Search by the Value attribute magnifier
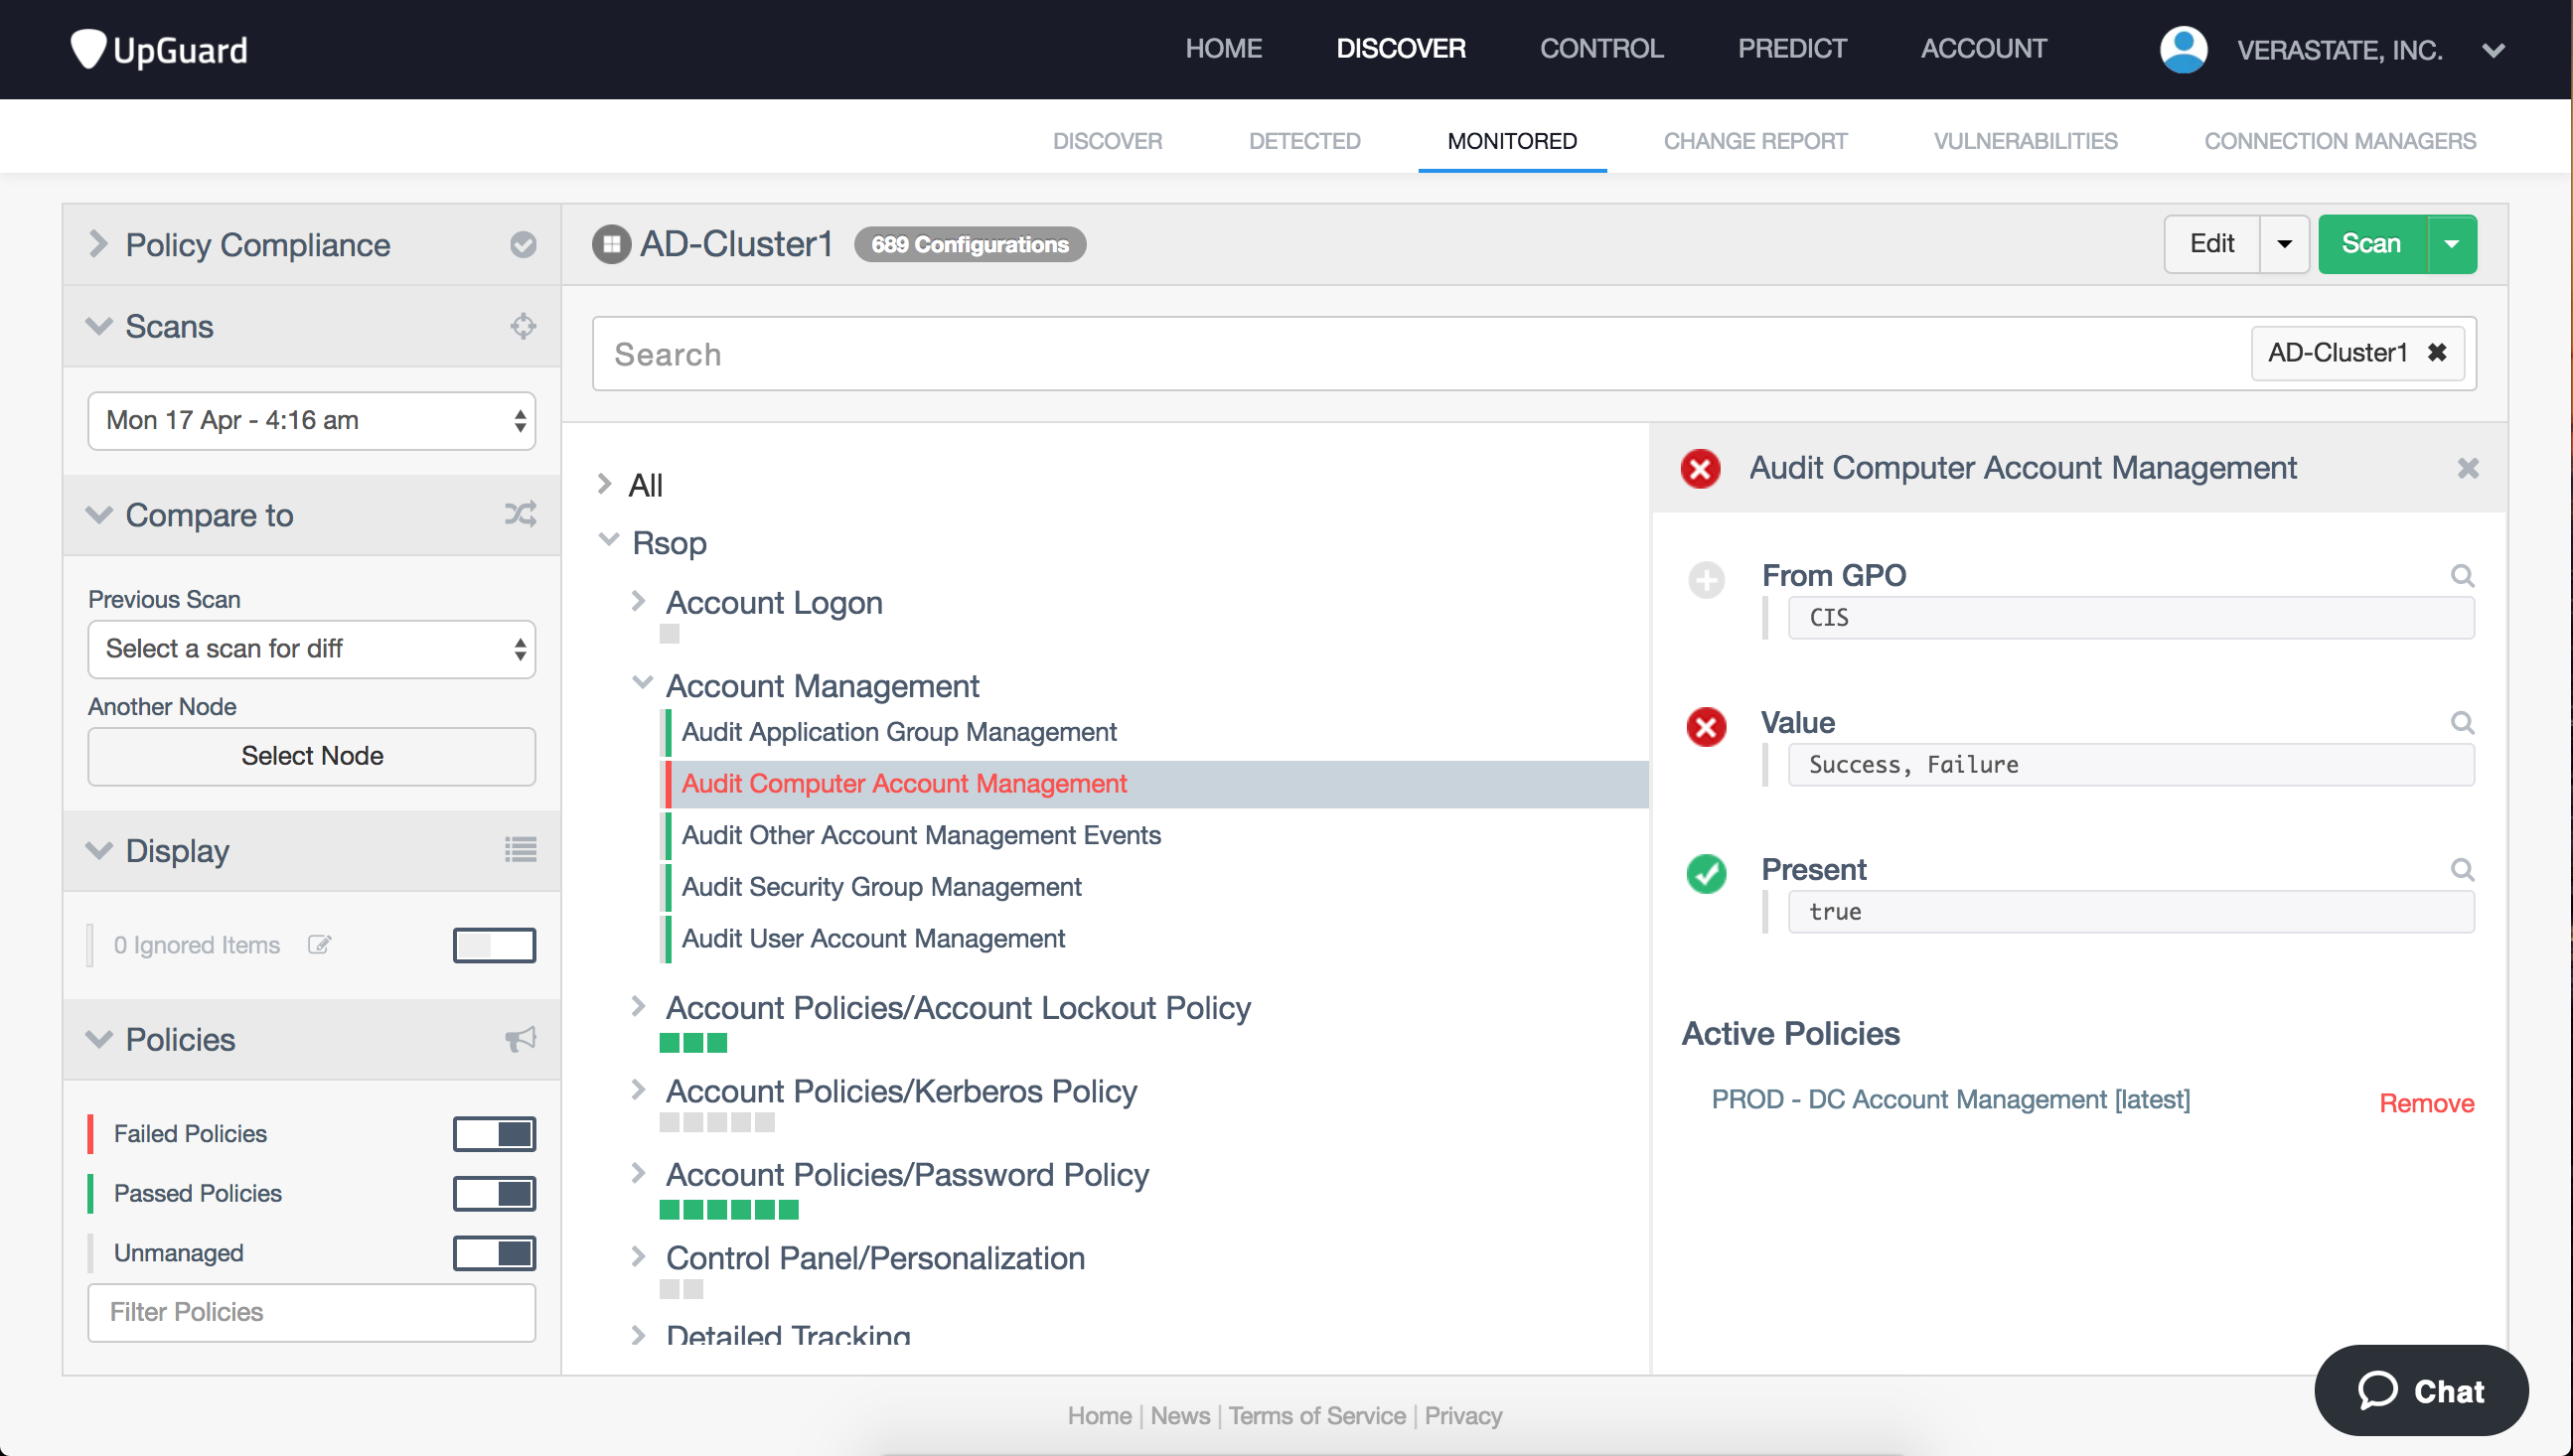This screenshot has width=2573, height=1456. [2462, 723]
